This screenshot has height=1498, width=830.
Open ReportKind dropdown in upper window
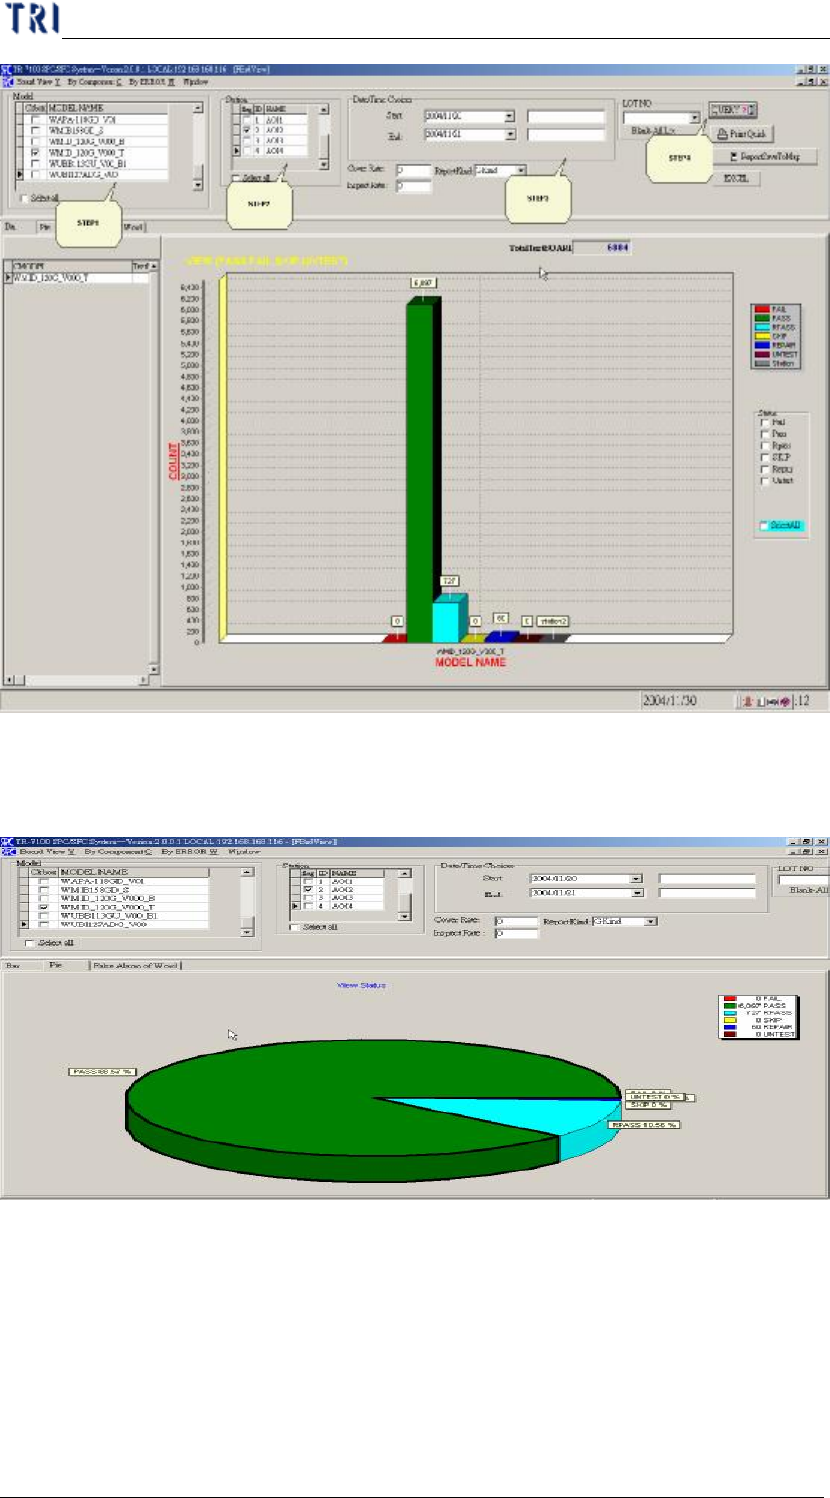pyautogui.click(x=520, y=171)
